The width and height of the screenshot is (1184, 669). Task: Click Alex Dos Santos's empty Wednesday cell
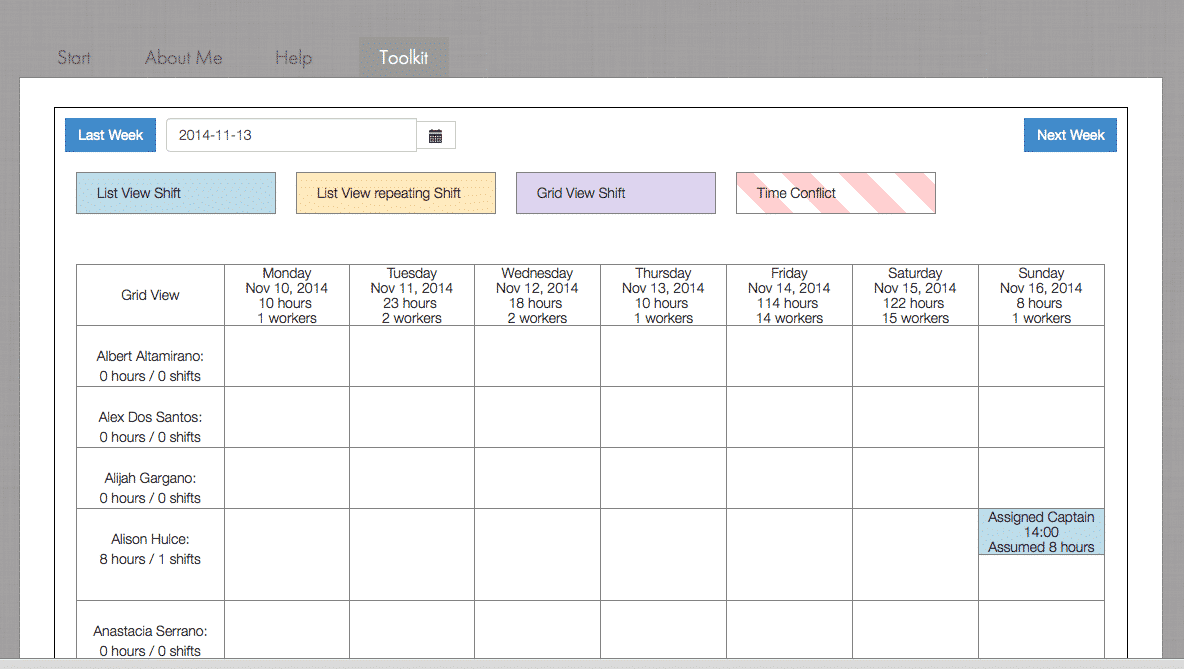click(537, 417)
